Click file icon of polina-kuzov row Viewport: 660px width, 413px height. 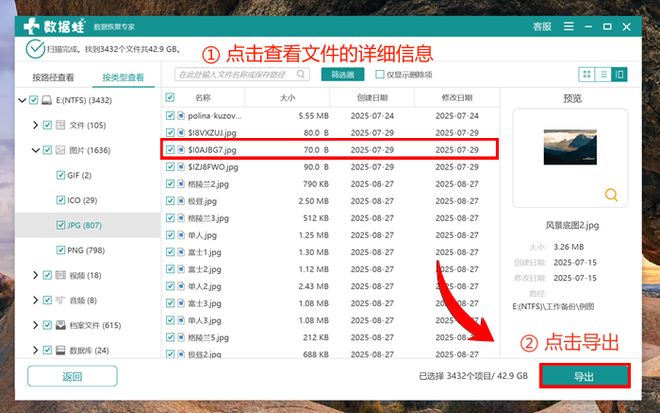click(181, 115)
